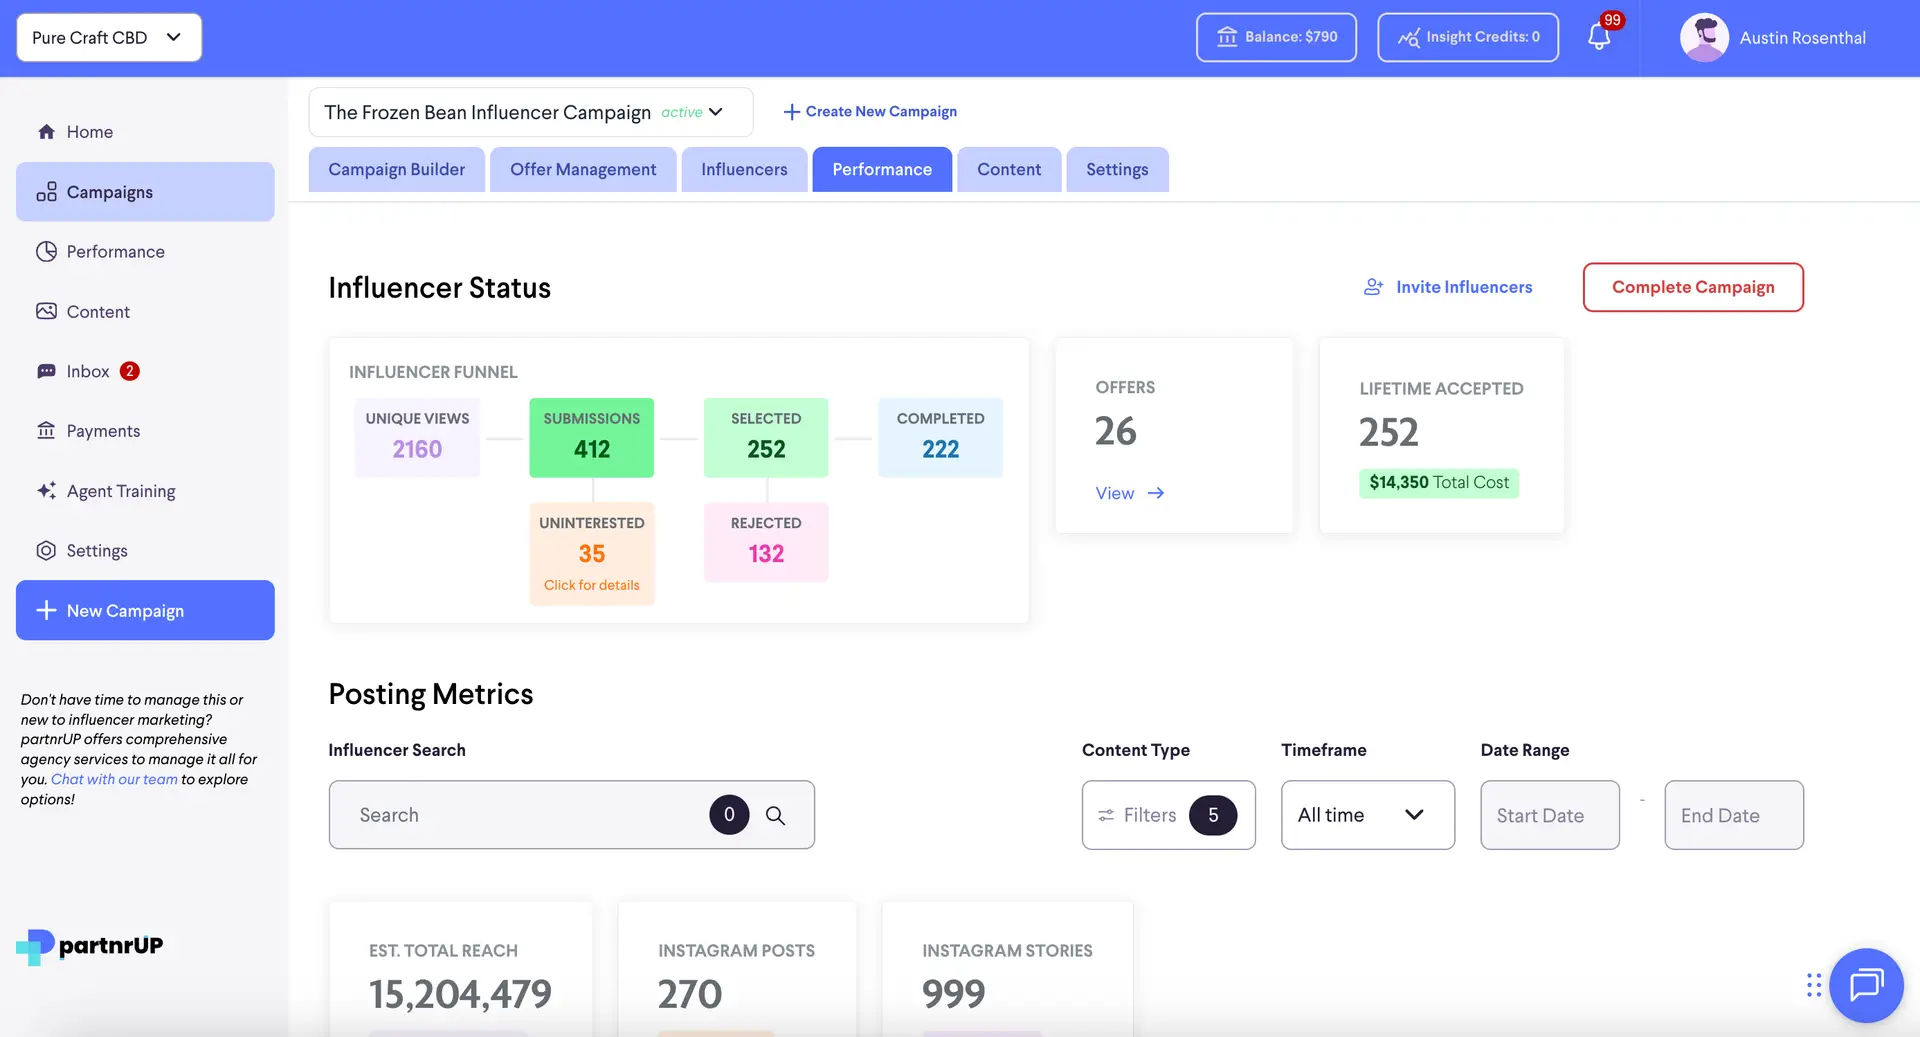Open the Campaigns section via its sidebar icon

[x=46, y=191]
